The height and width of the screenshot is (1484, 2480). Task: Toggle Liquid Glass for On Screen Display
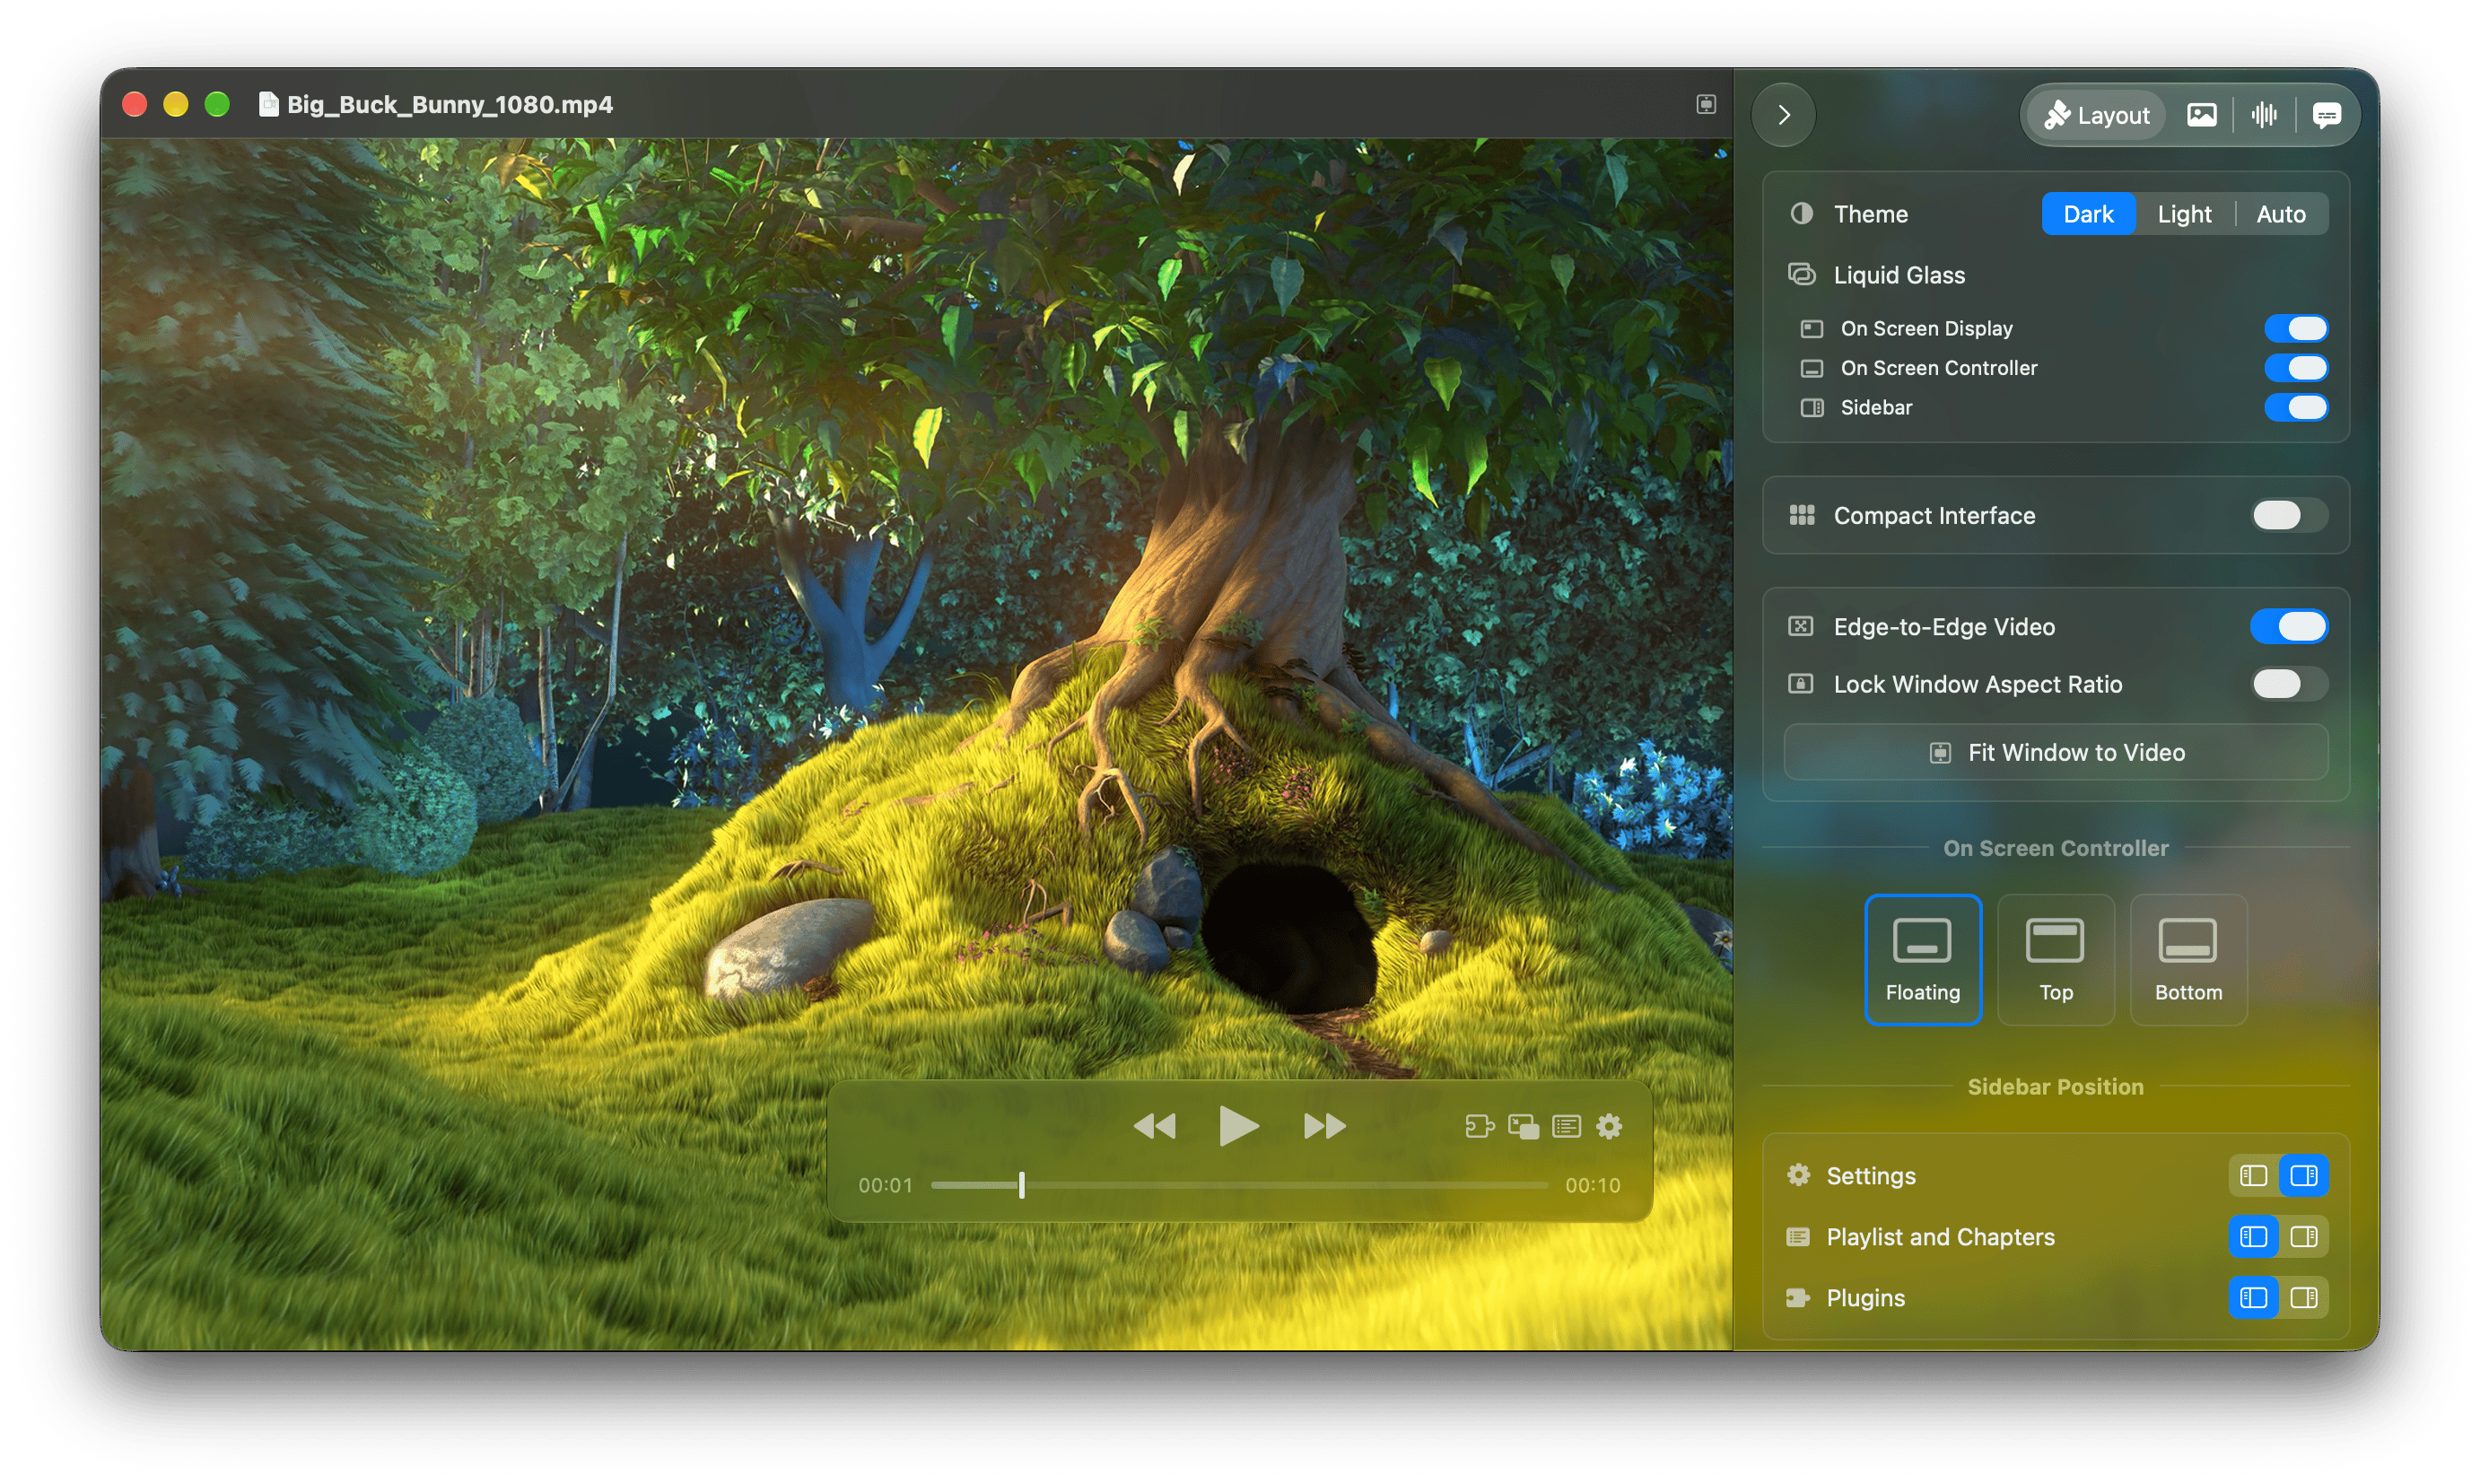pyautogui.click(x=2296, y=328)
